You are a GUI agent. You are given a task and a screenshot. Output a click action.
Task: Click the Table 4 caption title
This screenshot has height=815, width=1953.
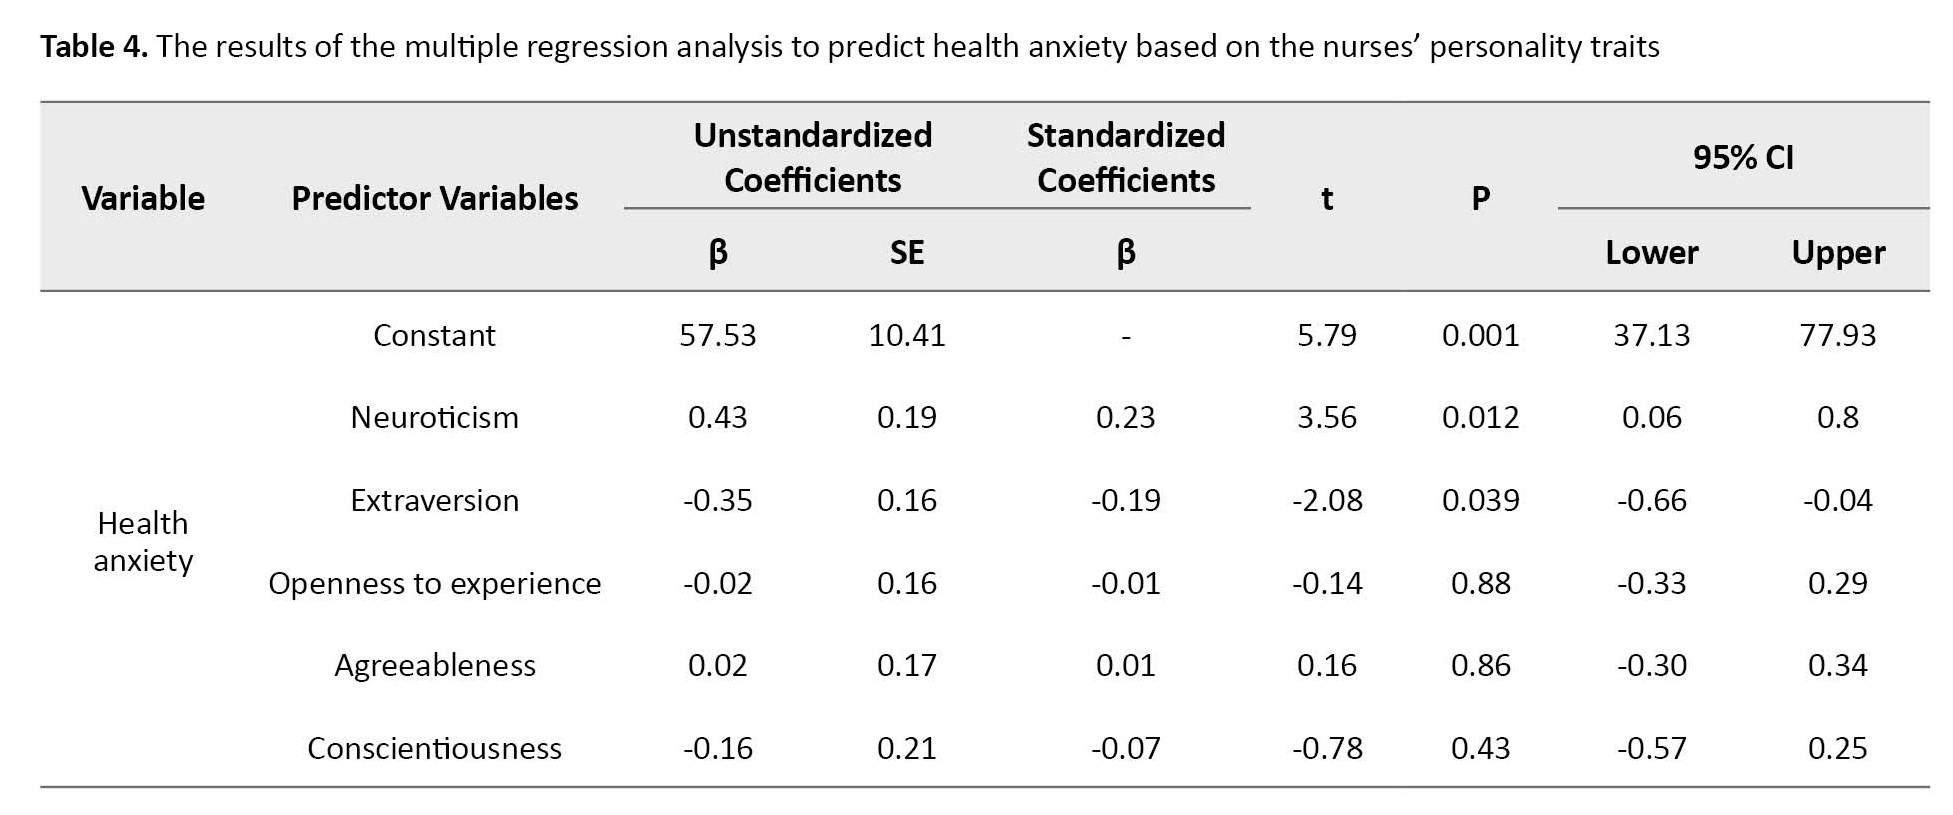[x=850, y=47]
